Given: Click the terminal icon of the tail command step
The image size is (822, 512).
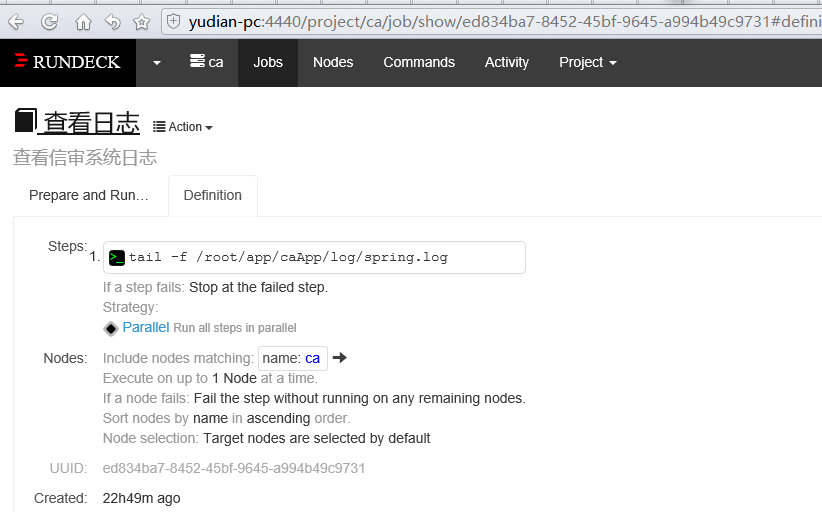Looking at the screenshot, I should click(117, 257).
